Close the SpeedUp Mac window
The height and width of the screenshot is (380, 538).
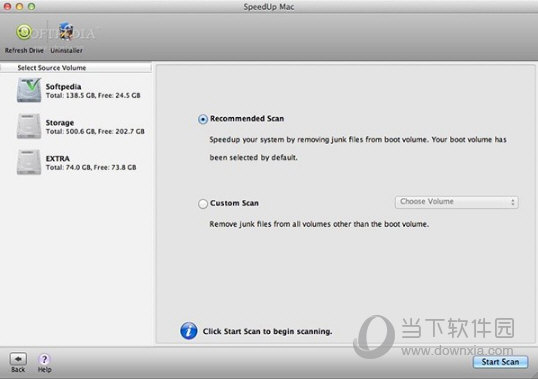(7, 7)
